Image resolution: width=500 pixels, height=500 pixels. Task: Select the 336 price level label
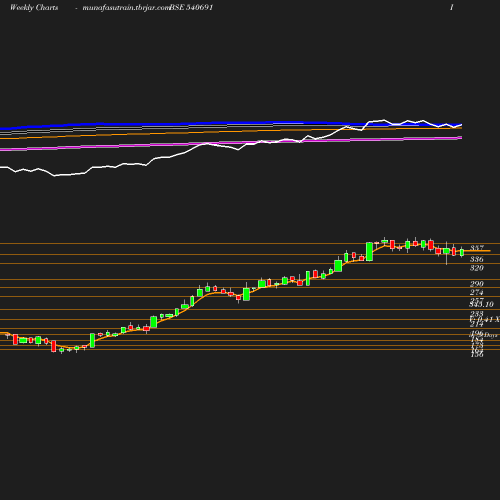tap(477, 259)
